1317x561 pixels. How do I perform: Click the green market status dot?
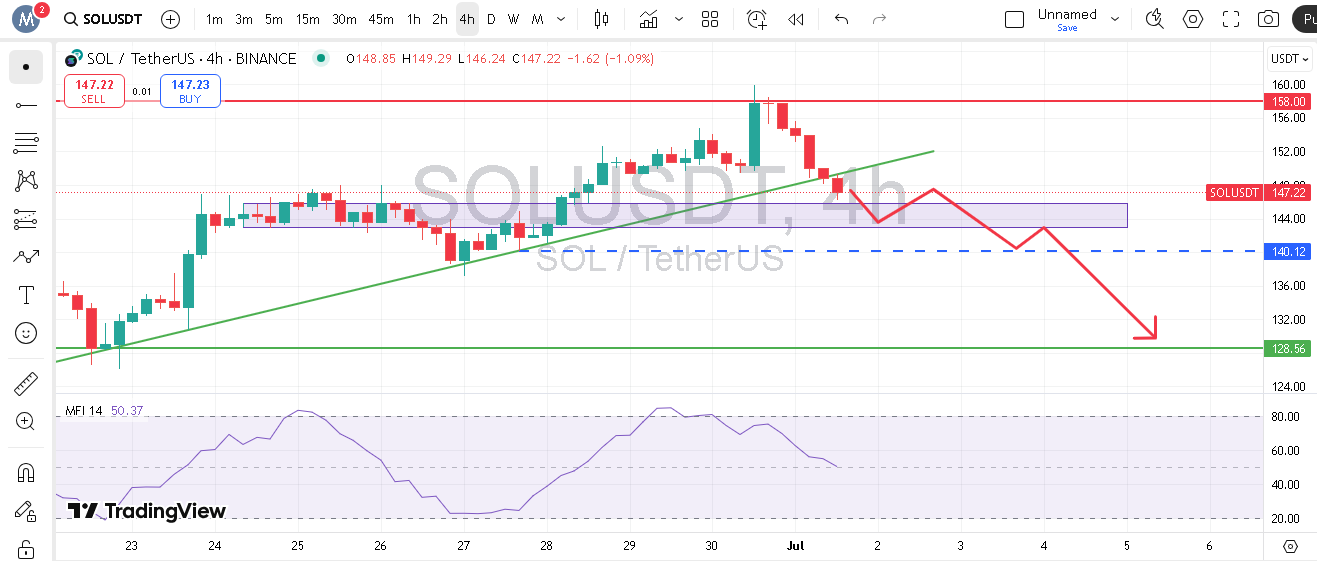pos(320,59)
